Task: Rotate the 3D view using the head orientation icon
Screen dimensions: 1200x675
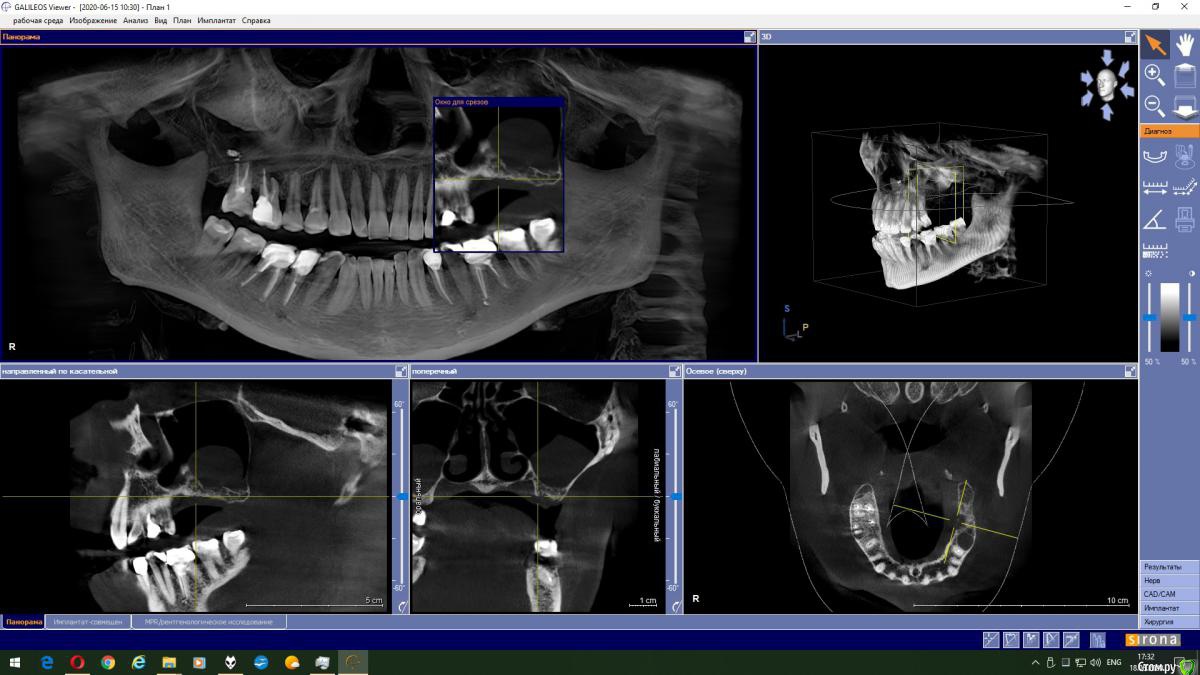Action: click(x=1106, y=85)
